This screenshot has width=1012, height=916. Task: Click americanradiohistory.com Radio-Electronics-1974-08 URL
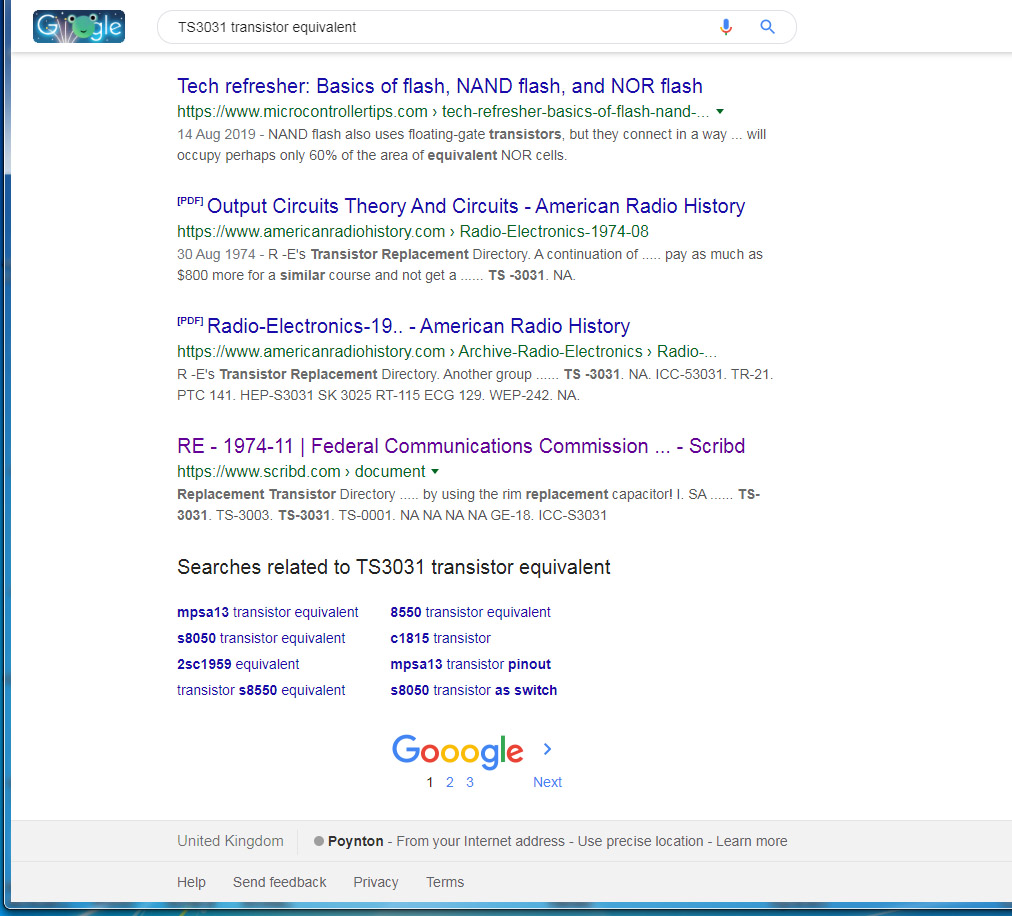(x=412, y=232)
